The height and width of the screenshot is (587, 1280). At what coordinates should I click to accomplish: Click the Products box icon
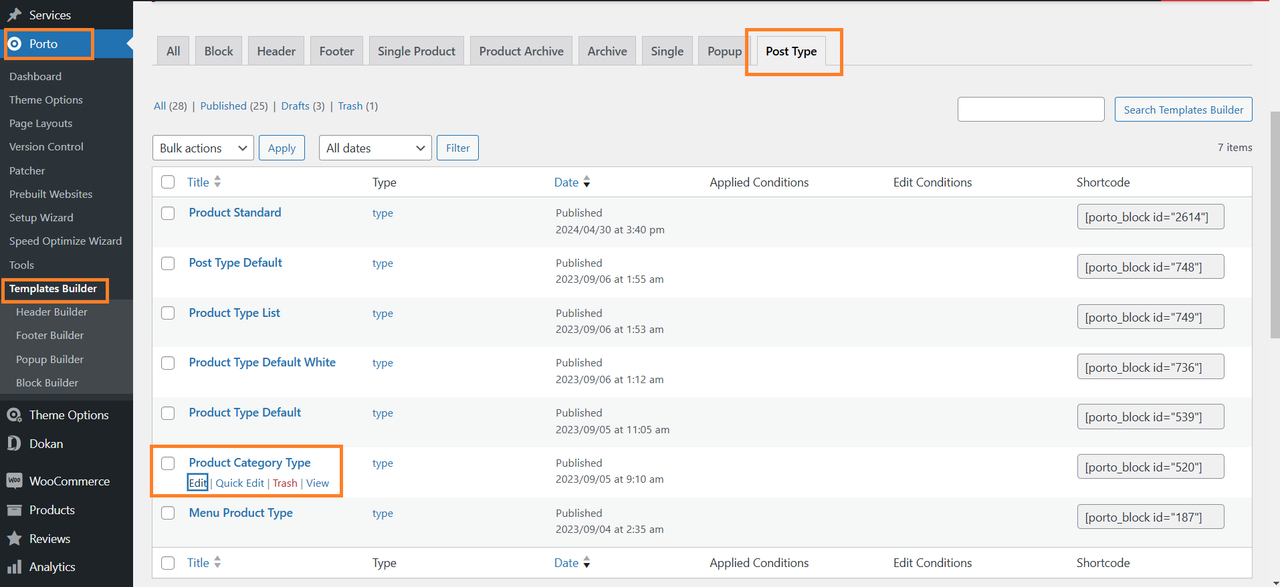click(x=14, y=510)
